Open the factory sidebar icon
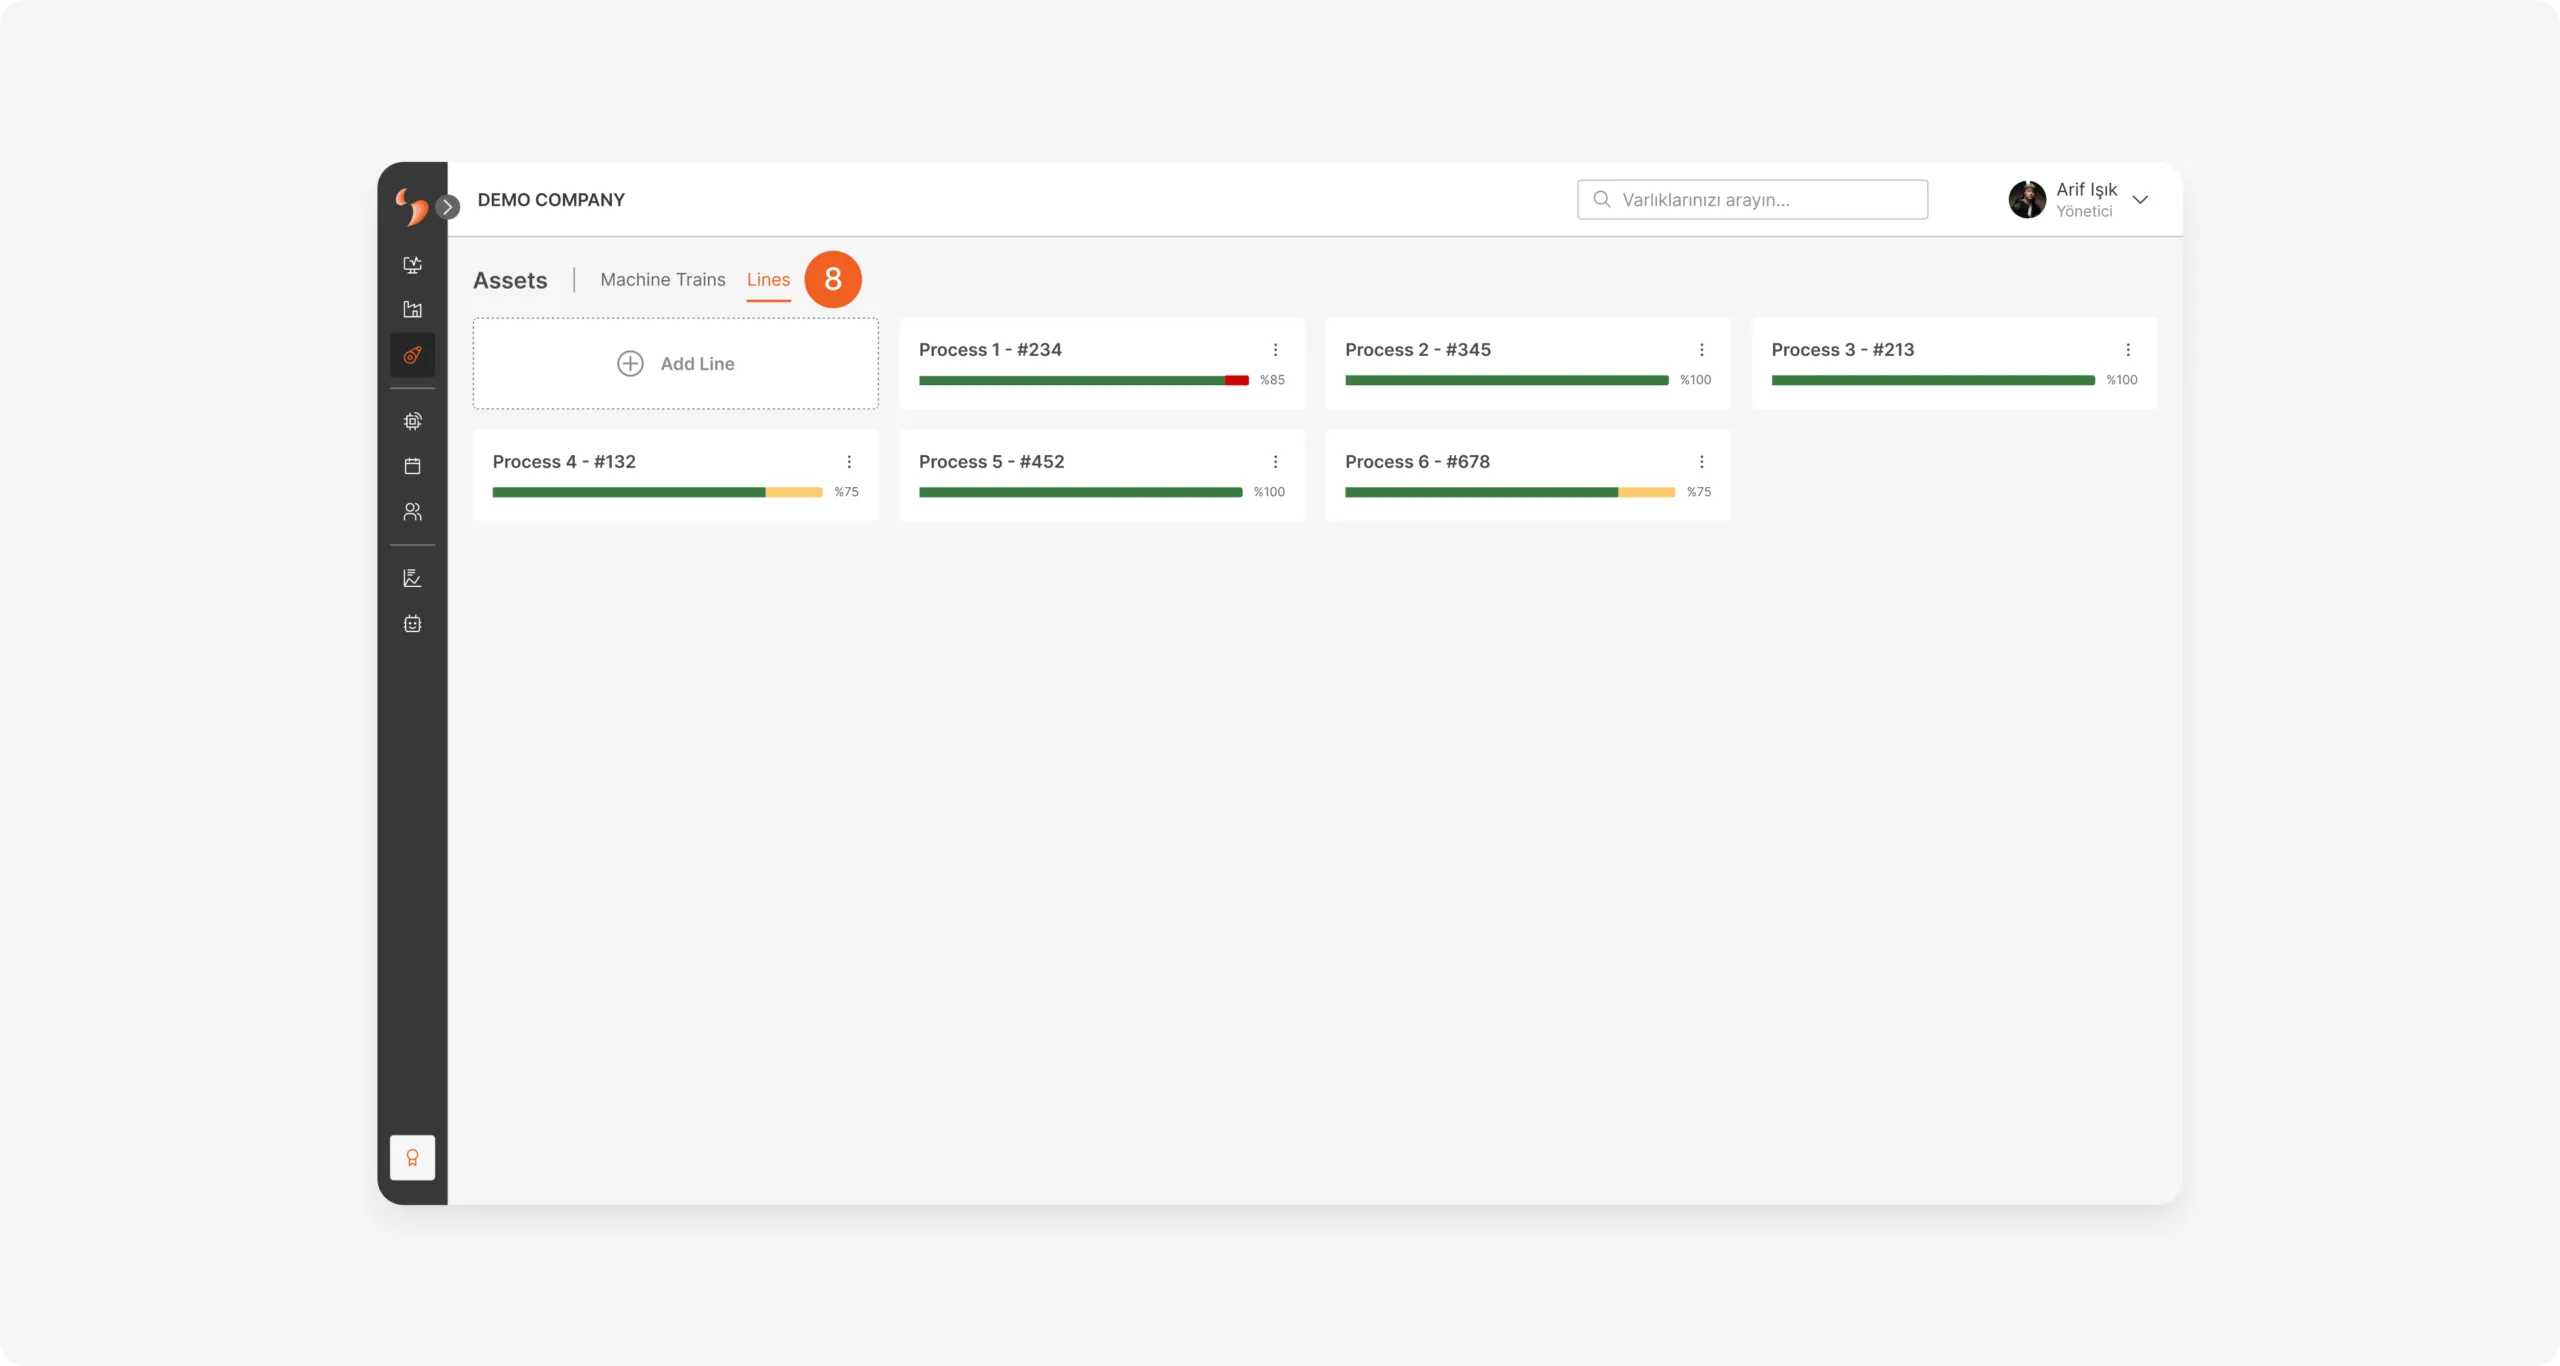 click(x=412, y=310)
